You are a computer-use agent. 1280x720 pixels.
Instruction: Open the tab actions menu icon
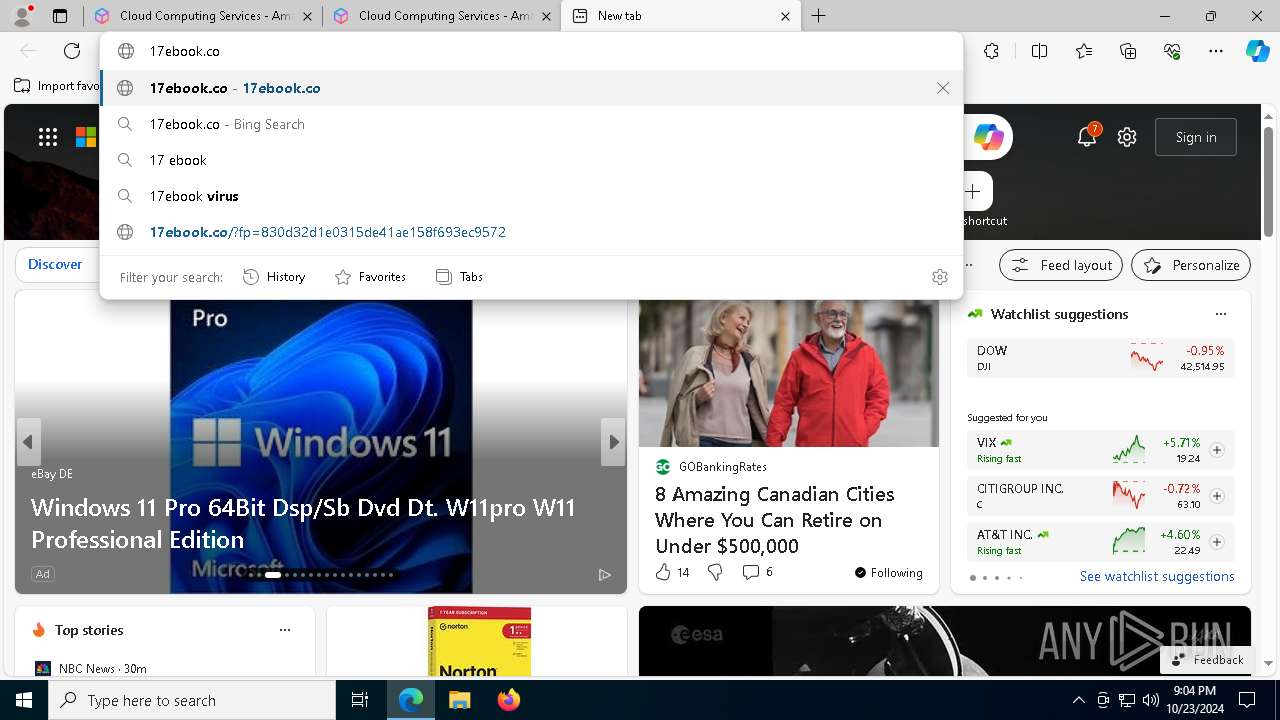60,16
